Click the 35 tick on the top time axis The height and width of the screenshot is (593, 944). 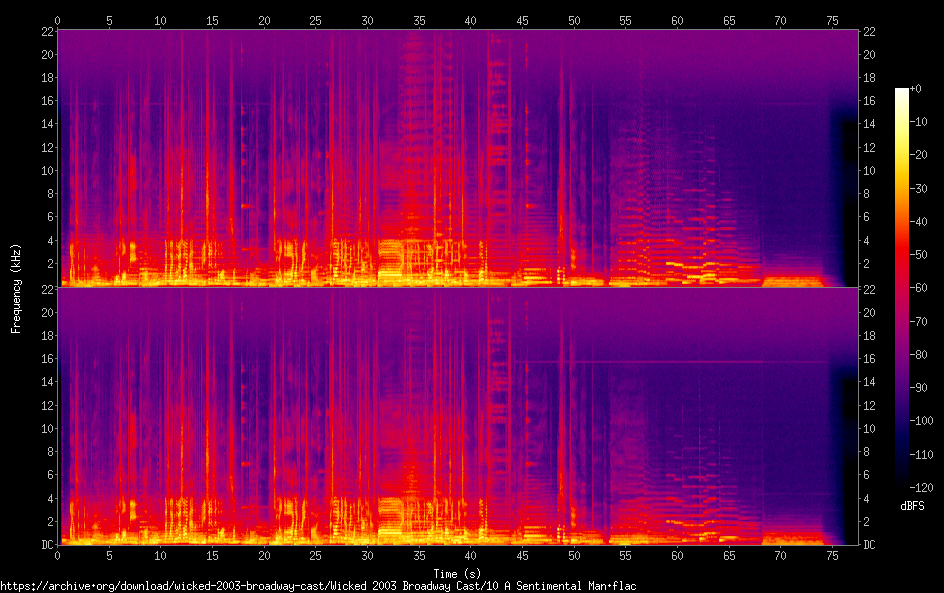point(419,20)
